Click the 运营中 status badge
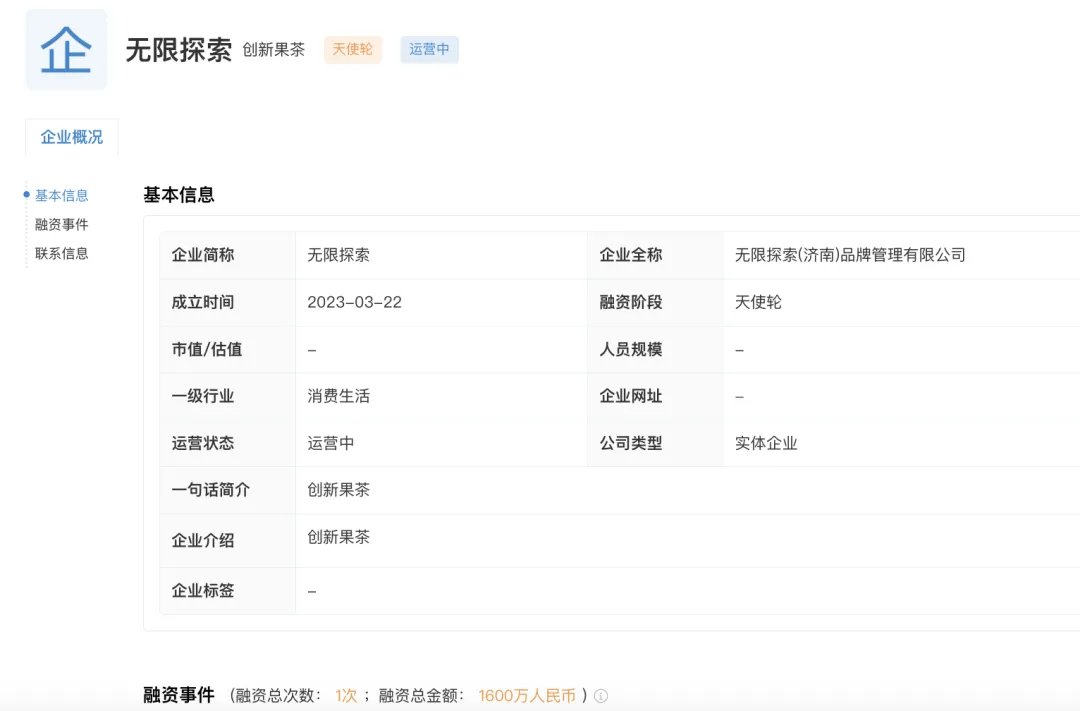Image resolution: width=1080 pixels, height=711 pixels. click(x=429, y=49)
